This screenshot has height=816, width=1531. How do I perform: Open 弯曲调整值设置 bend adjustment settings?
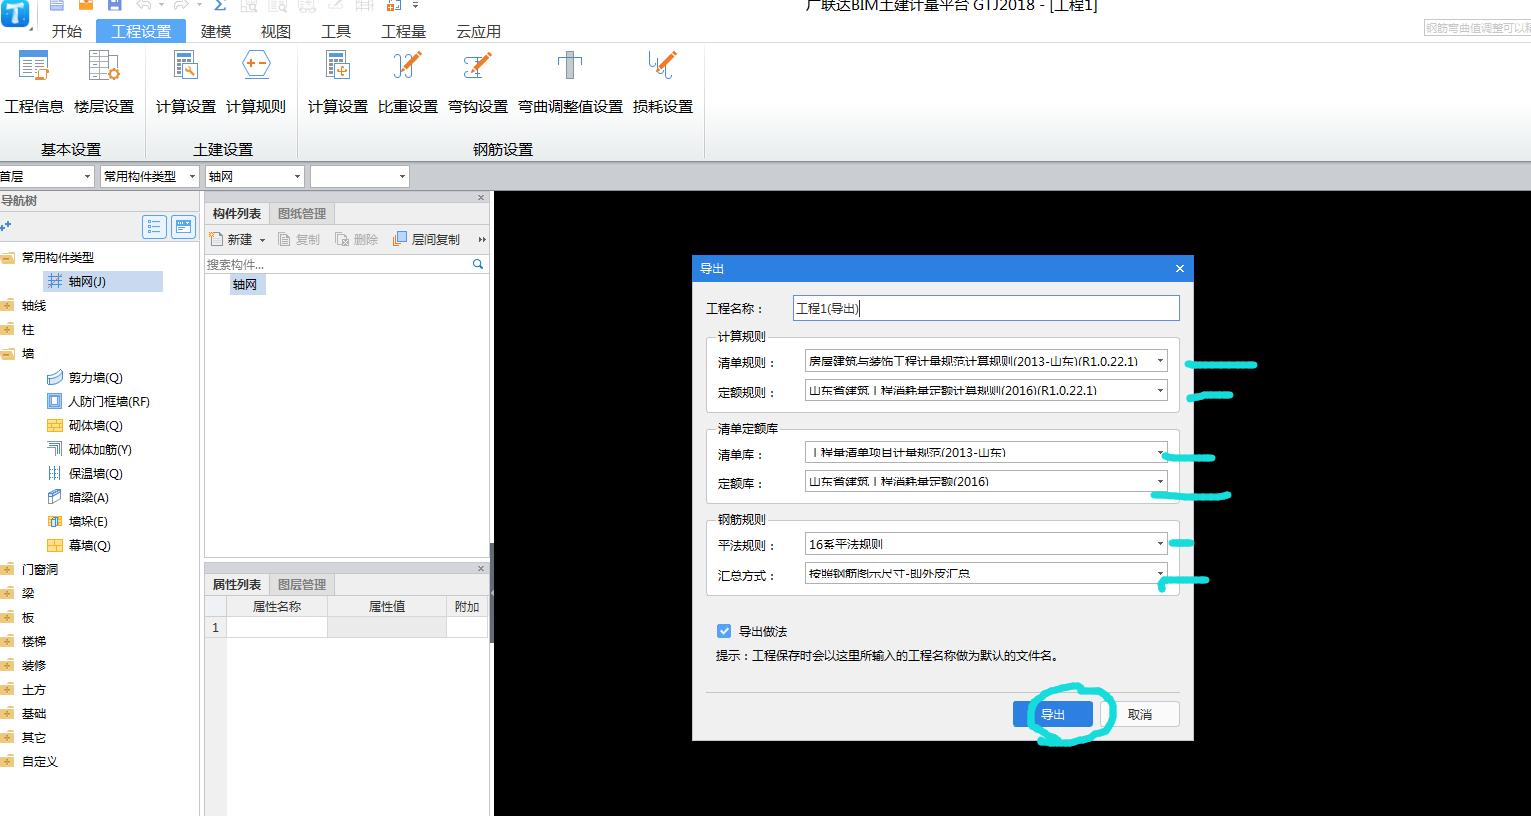tap(570, 82)
